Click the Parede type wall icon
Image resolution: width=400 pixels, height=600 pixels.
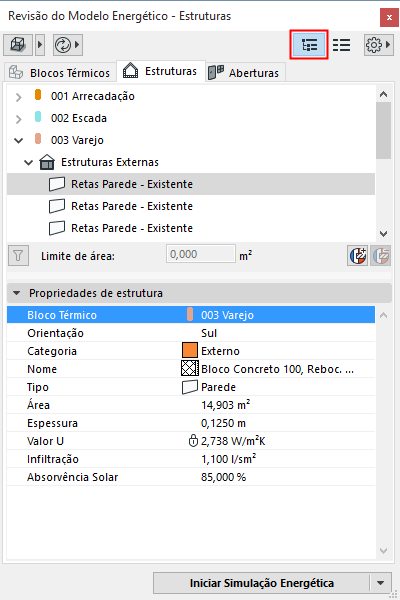click(x=189, y=387)
